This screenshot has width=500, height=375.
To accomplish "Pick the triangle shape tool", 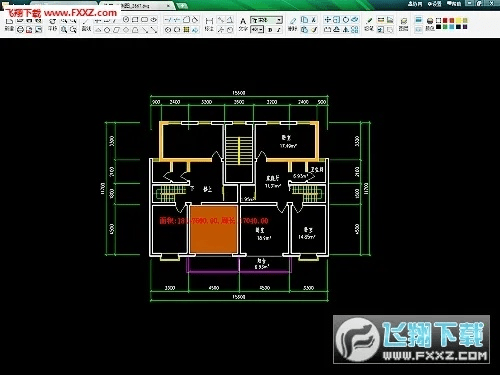I will point(98,30).
